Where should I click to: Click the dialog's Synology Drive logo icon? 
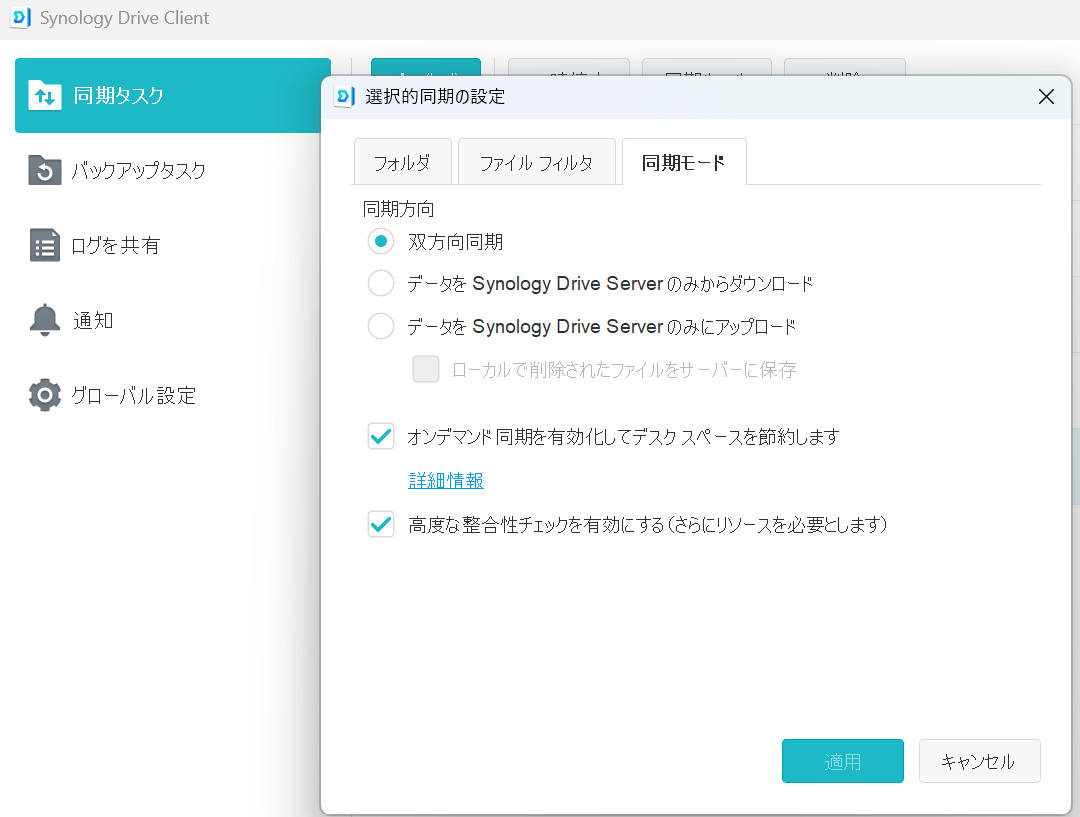[x=344, y=96]
